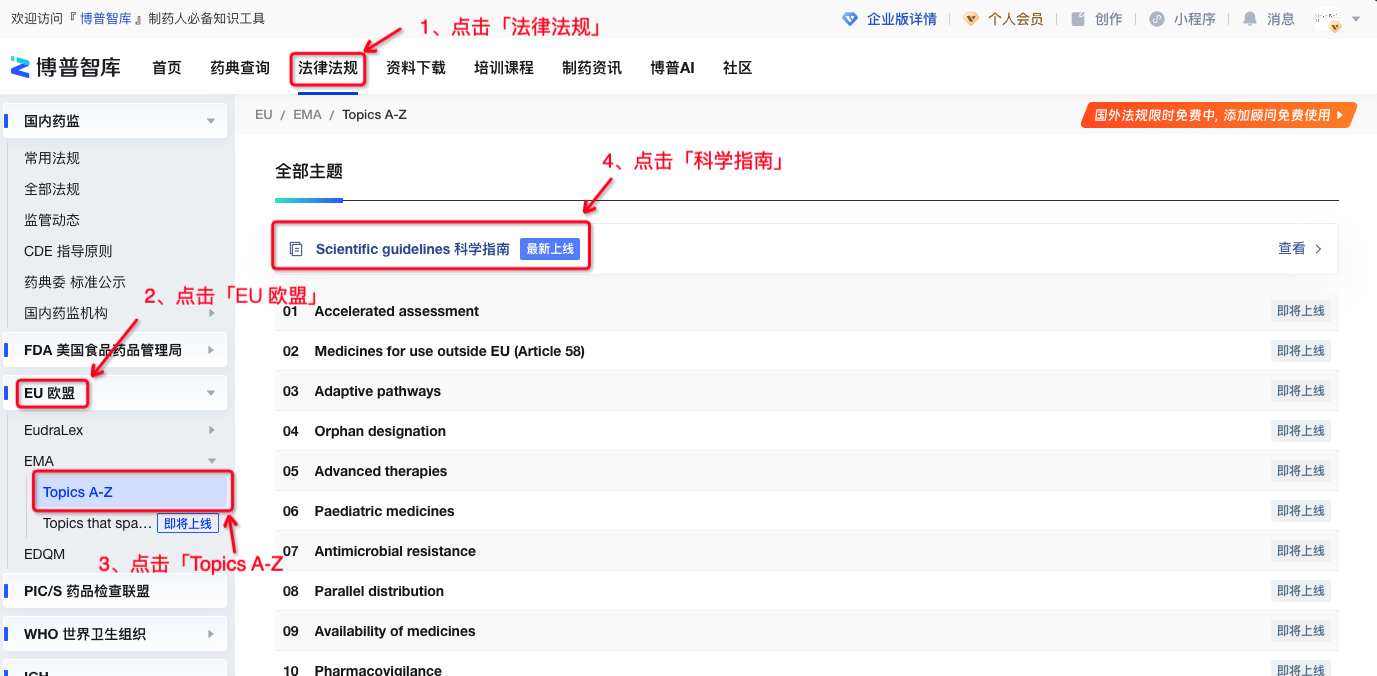Click 即将上线 tag beside Topics that spa…
Image resolution: width=1377 pixels, height=676 pixels.
188,523
